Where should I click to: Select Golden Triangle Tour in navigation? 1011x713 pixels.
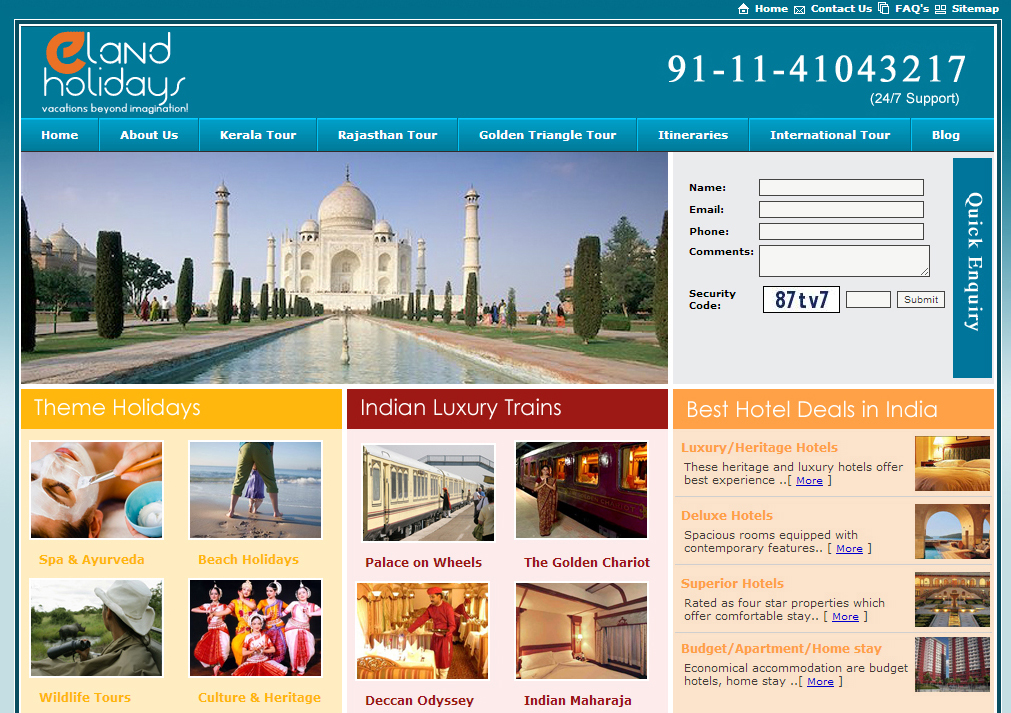point(547,135)
